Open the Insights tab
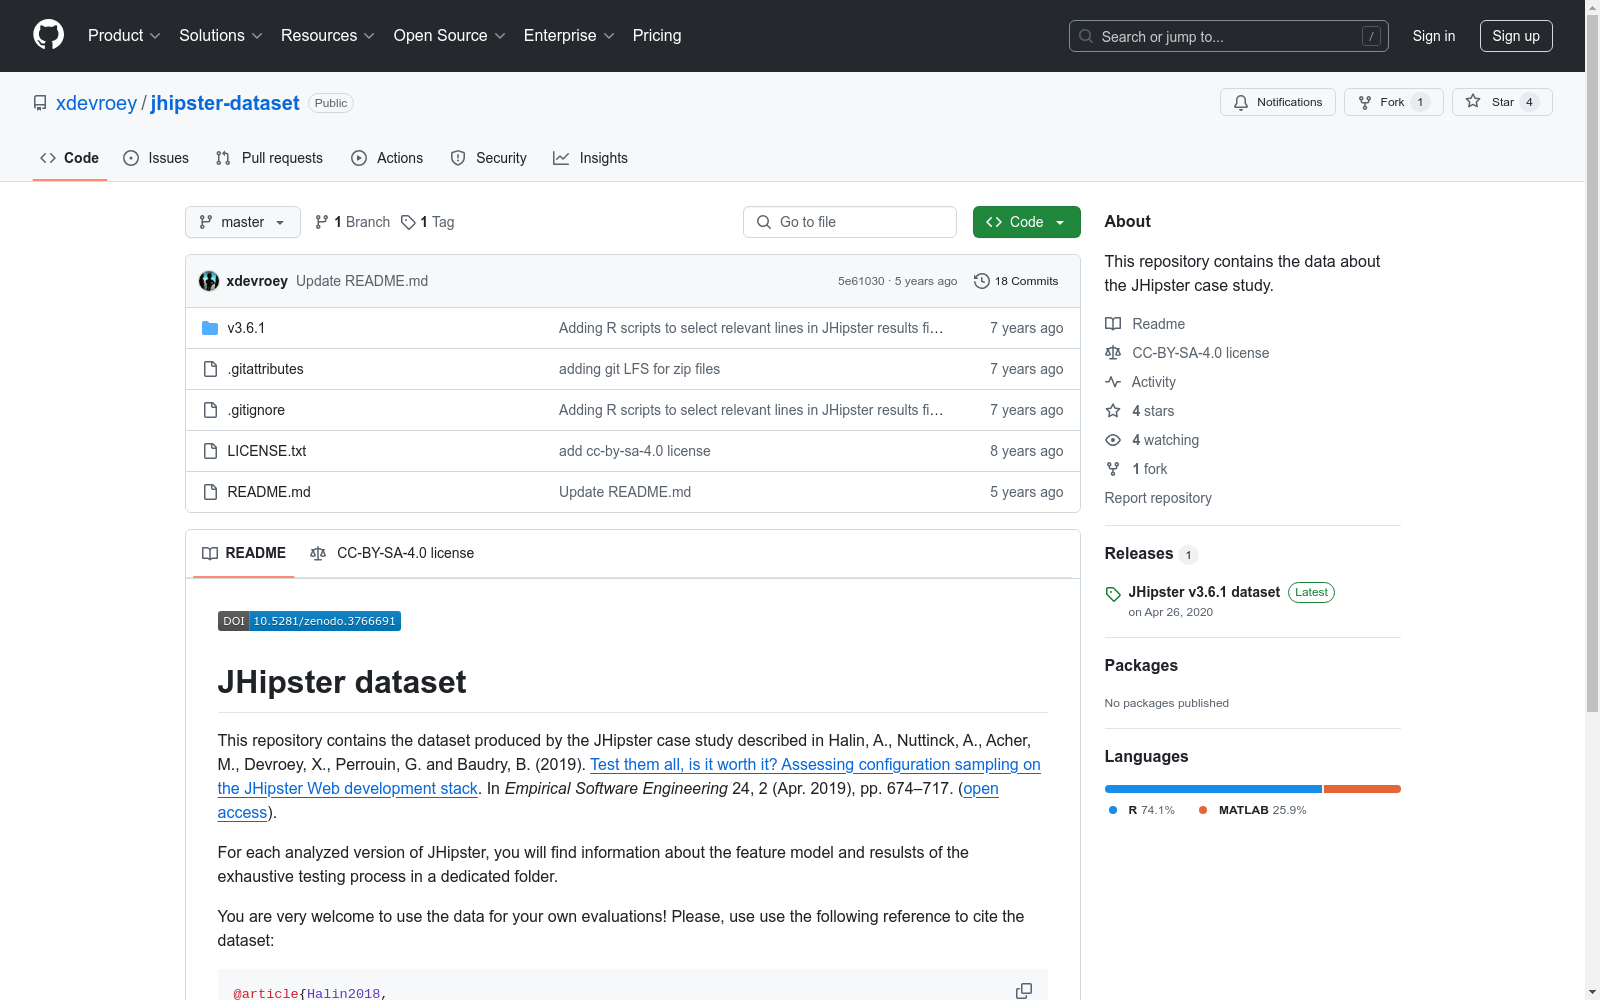1600x1000 pixels. [591, 158]
